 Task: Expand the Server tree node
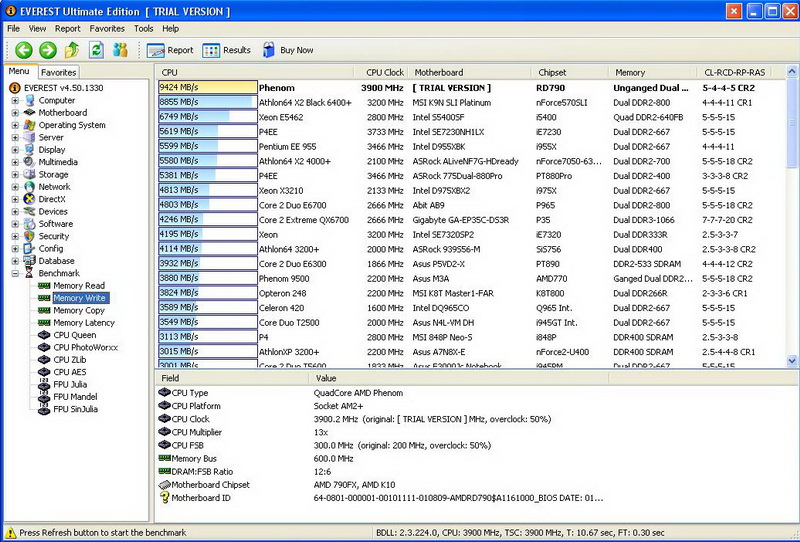pyautogui.click(x=15, y=137)
